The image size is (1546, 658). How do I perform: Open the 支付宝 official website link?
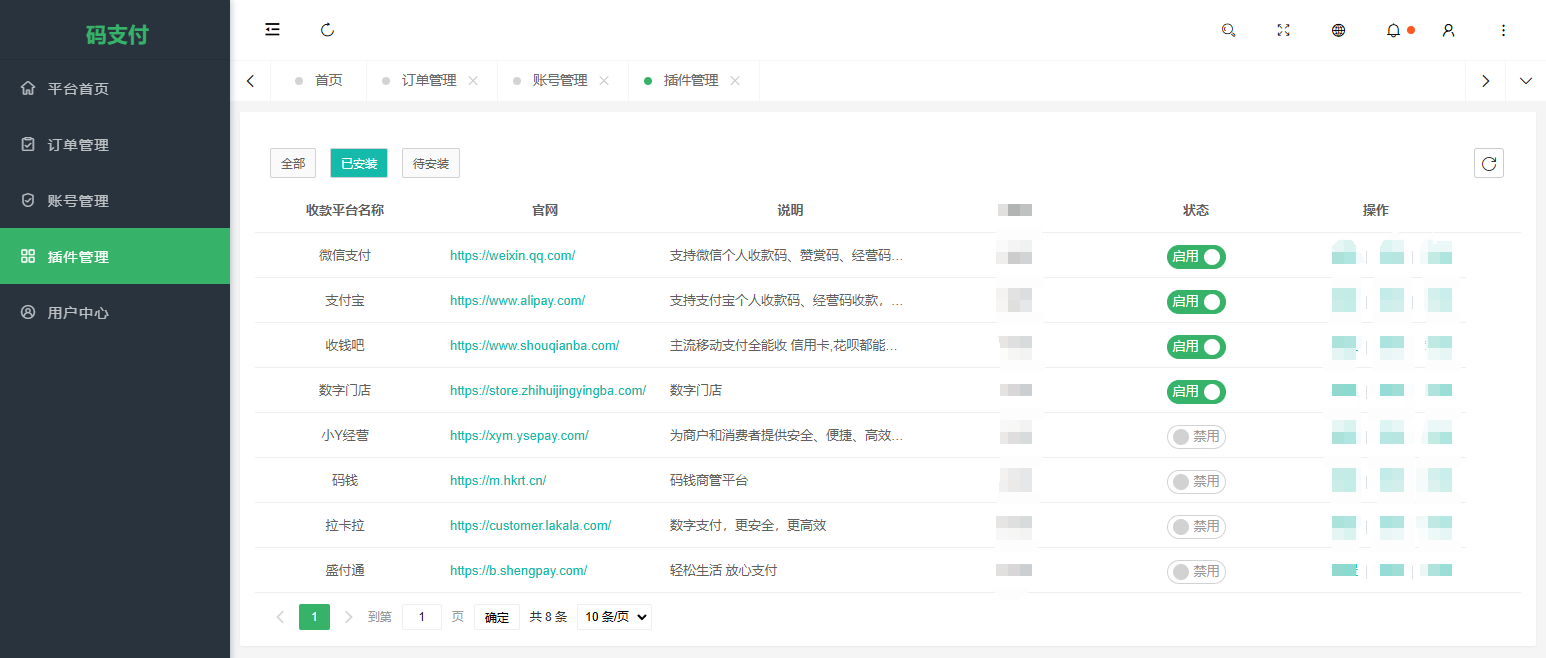coord(517,300)
